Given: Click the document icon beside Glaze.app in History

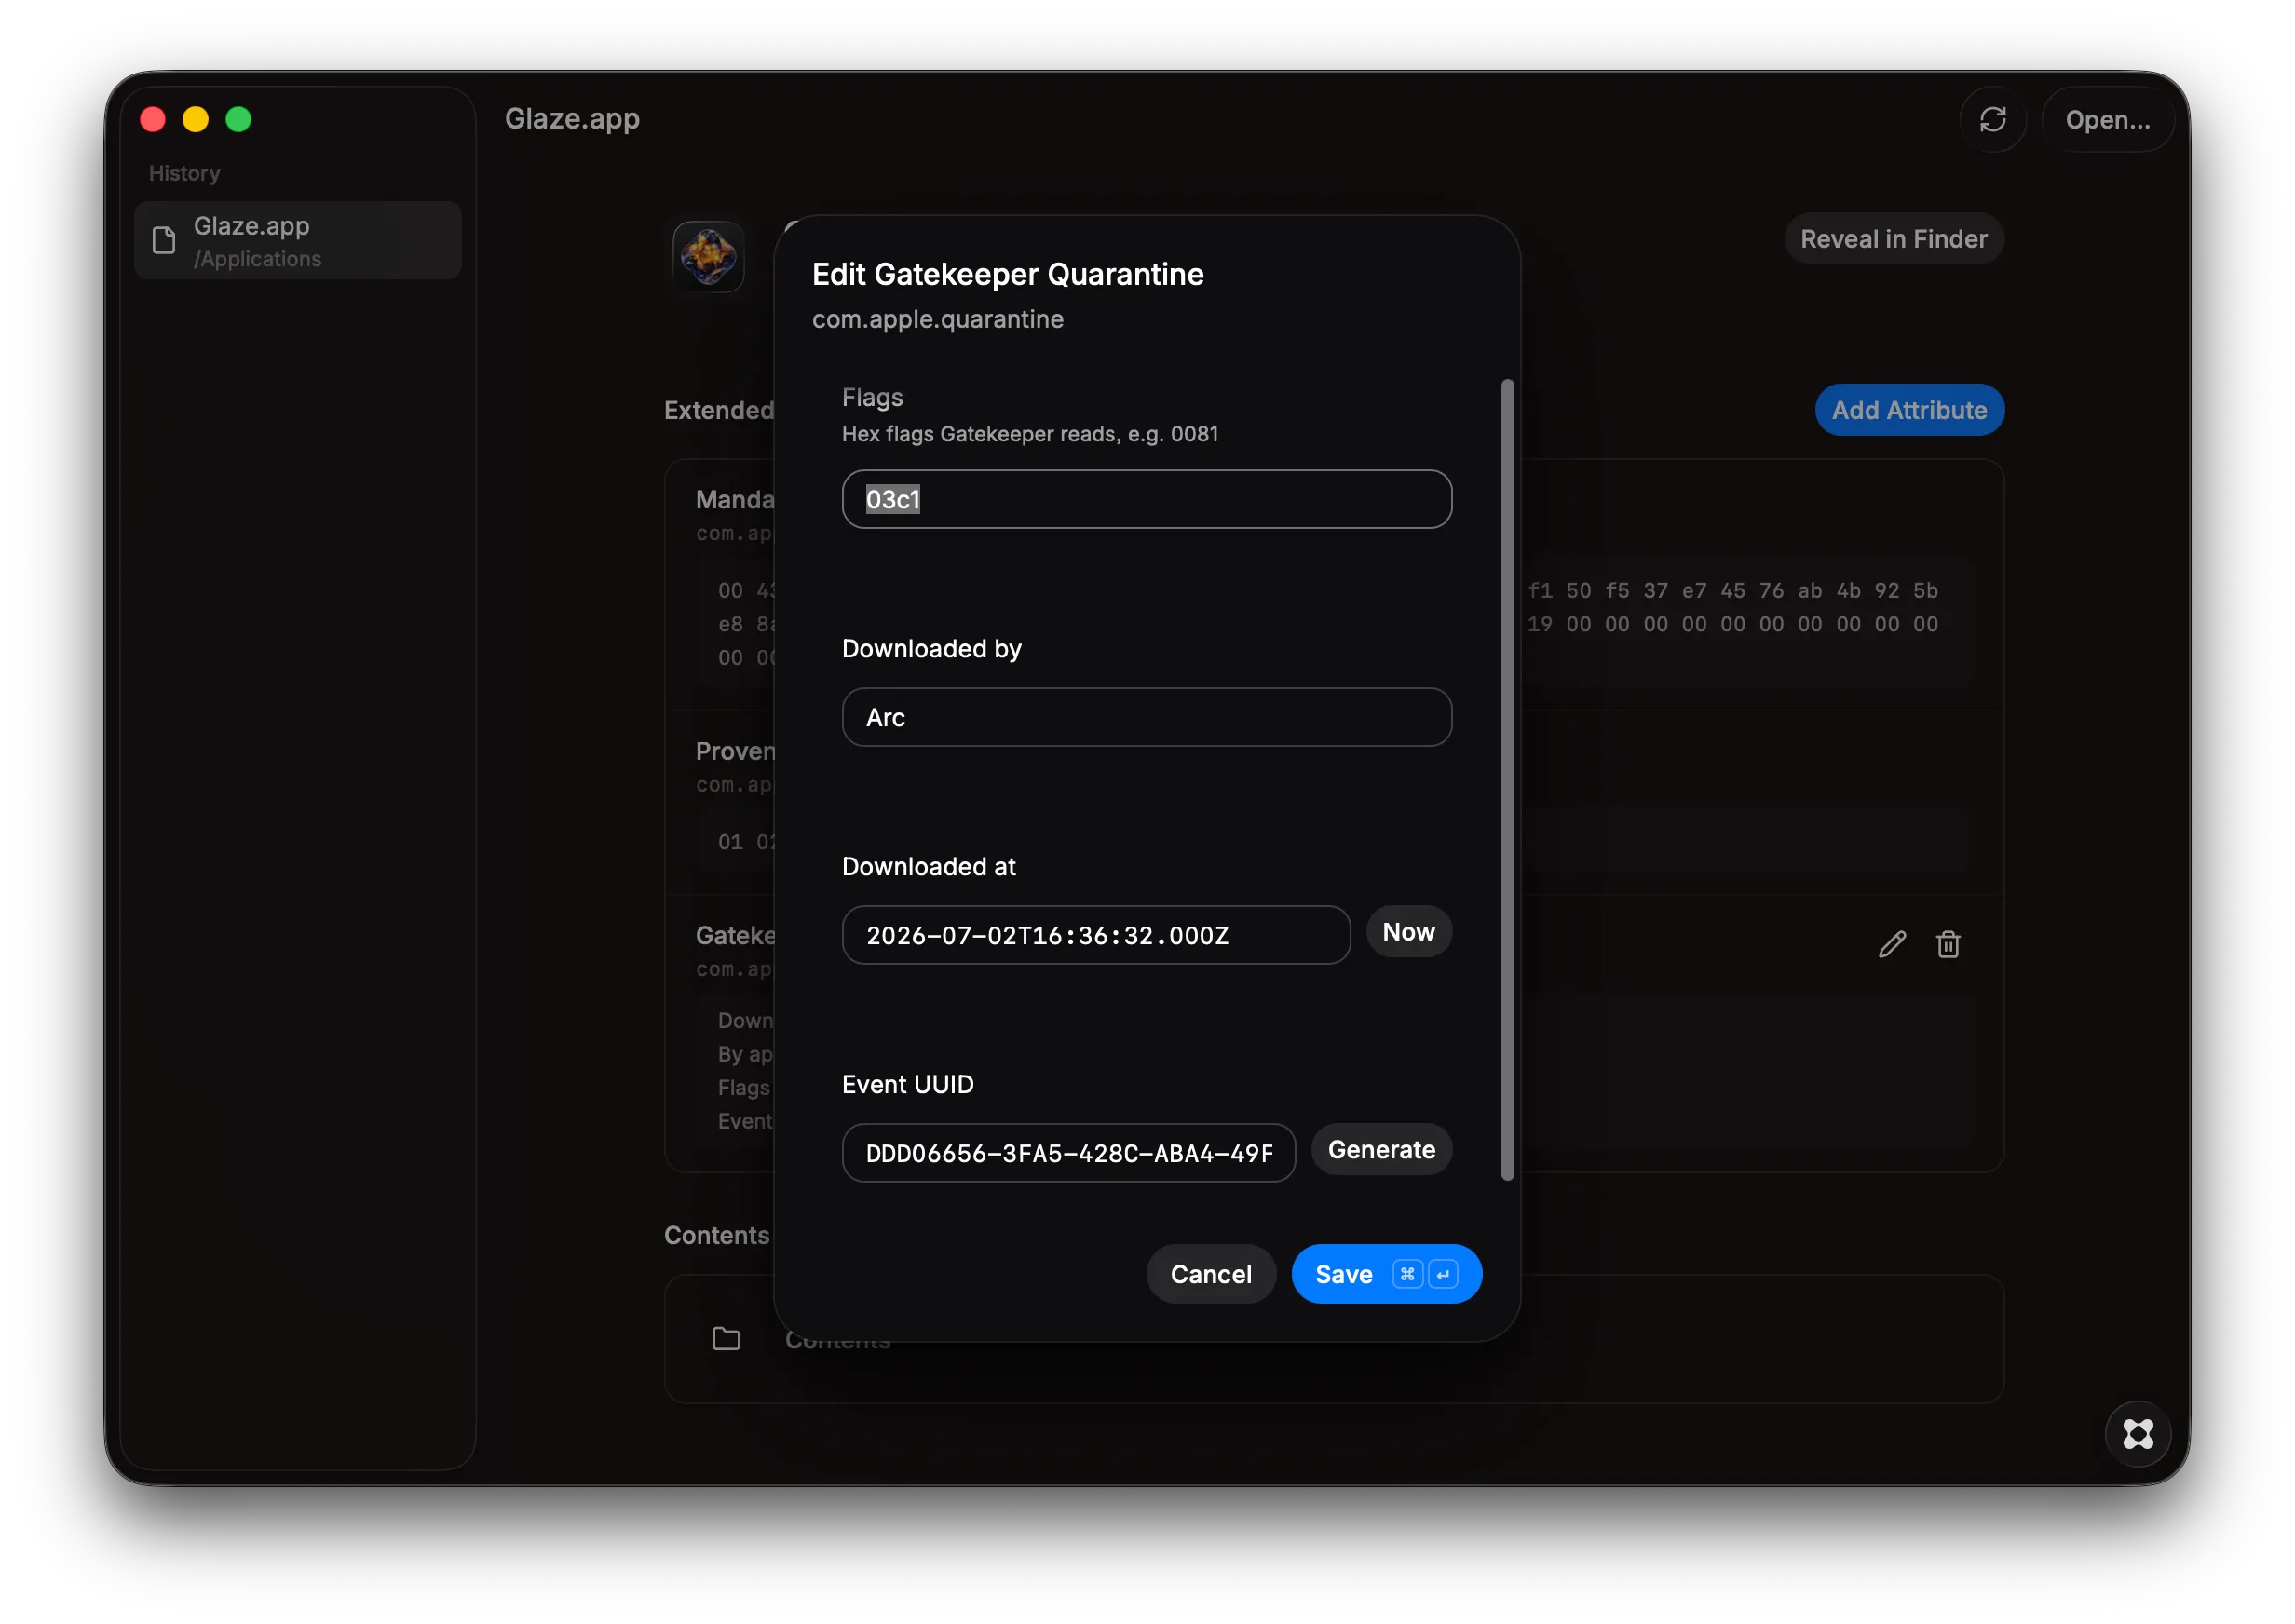Looking at the screenshot, I should (164, 241).
